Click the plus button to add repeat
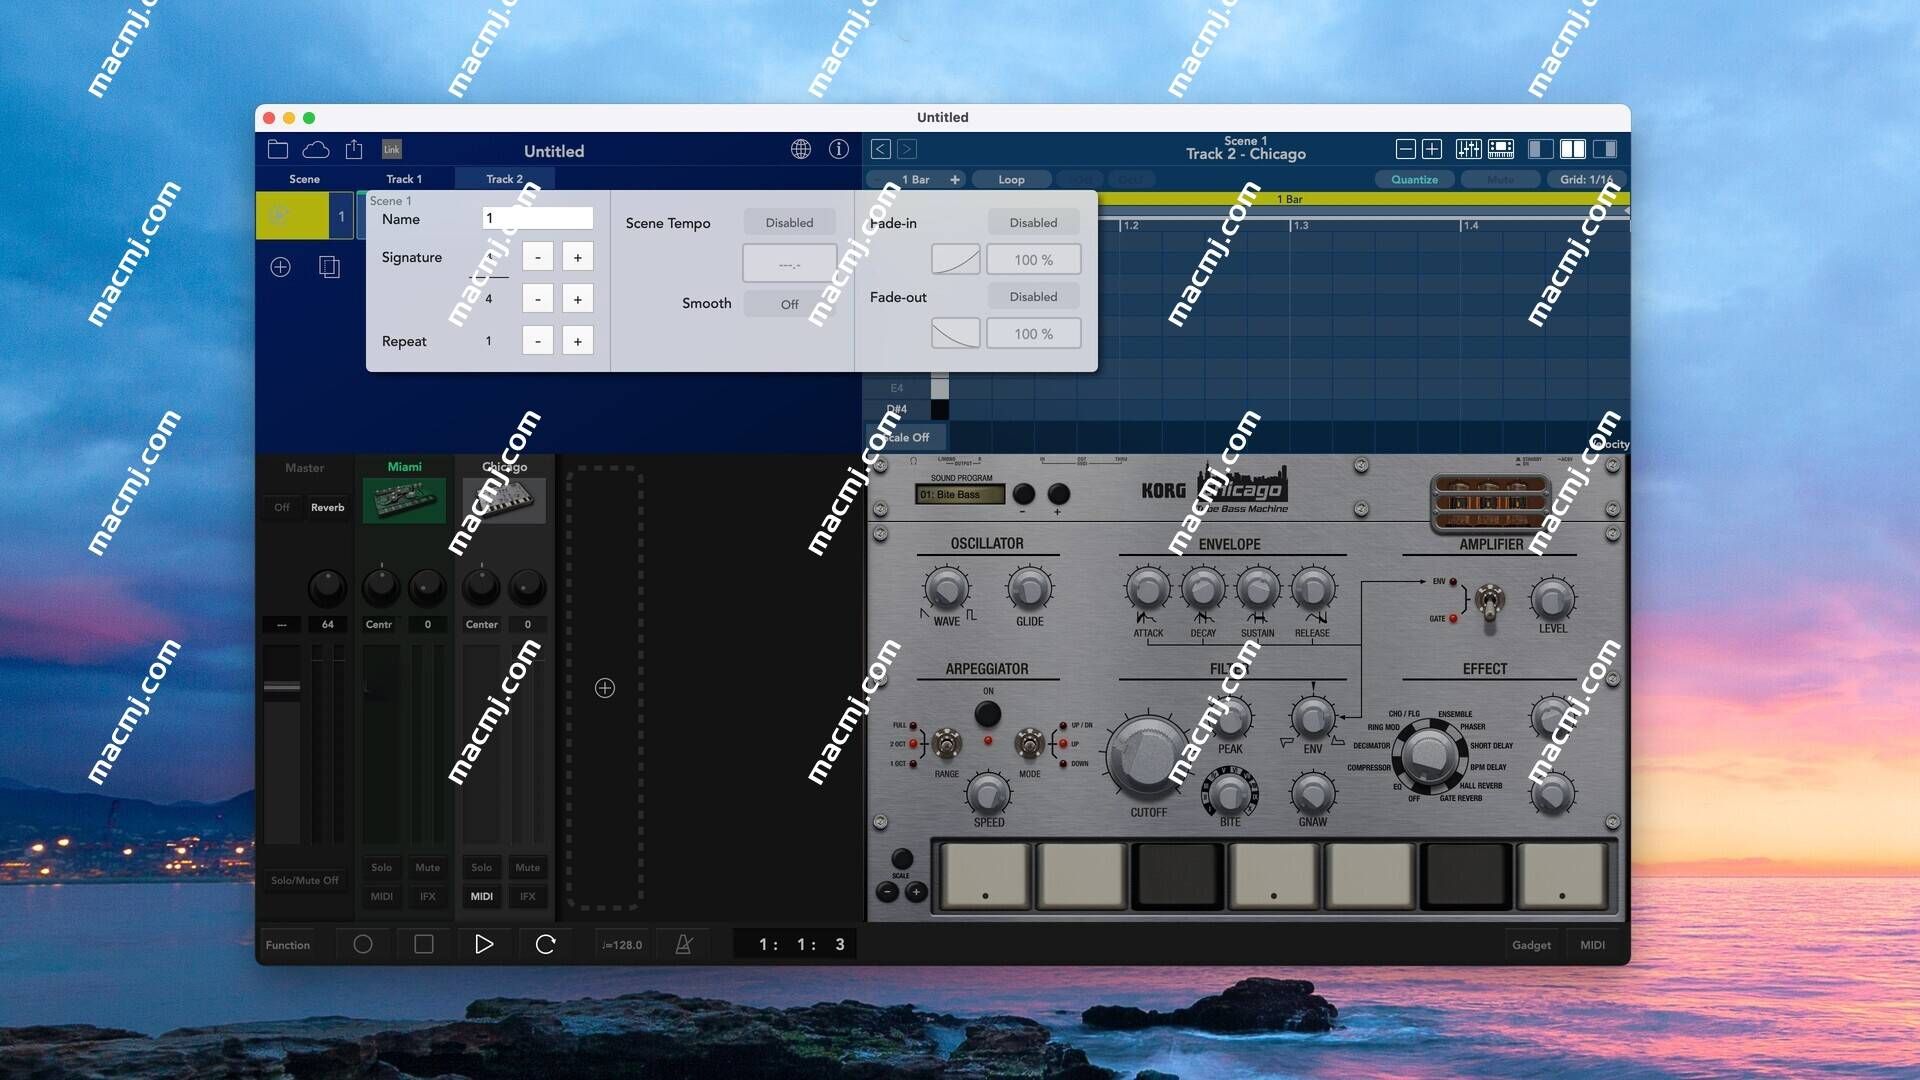Screen dimensions: 1920x1080 pos(576,340)
